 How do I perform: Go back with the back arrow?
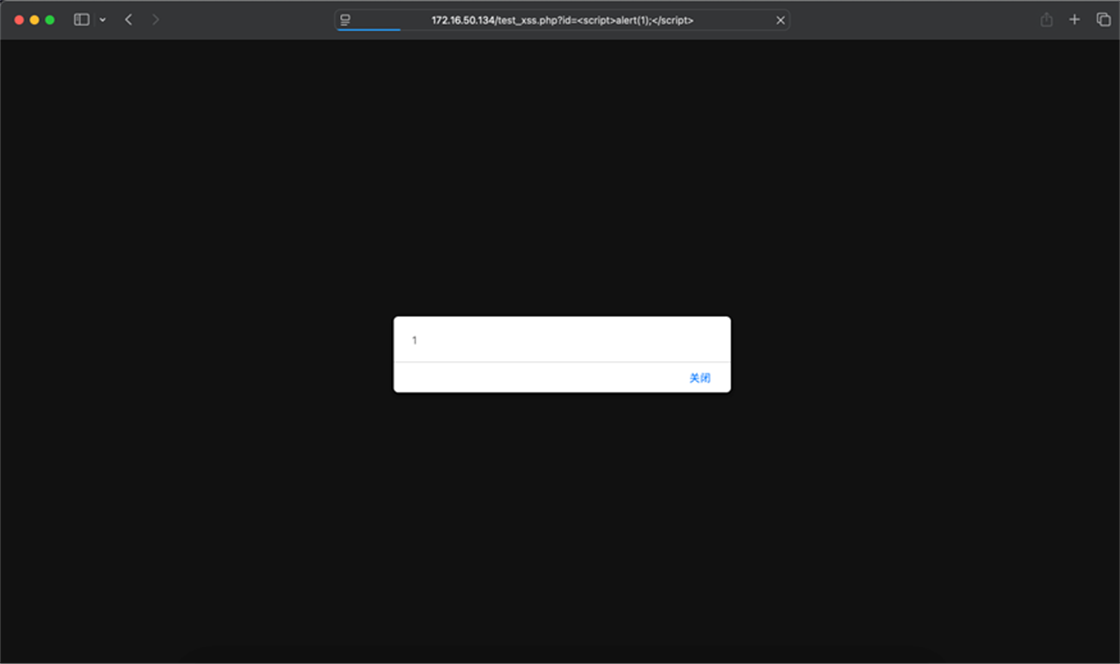tap(129, 20)
